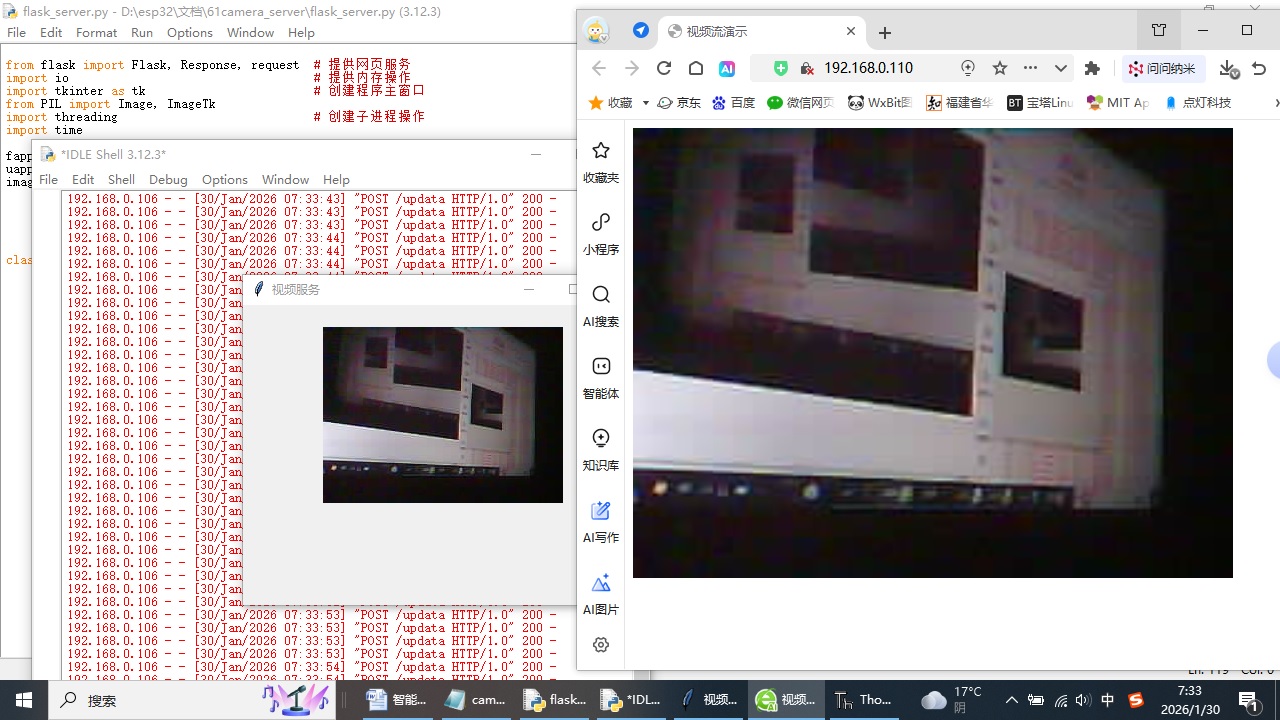Open Run menu in flask_server.py editor
1280x720 pixels.
click(142, 32)
